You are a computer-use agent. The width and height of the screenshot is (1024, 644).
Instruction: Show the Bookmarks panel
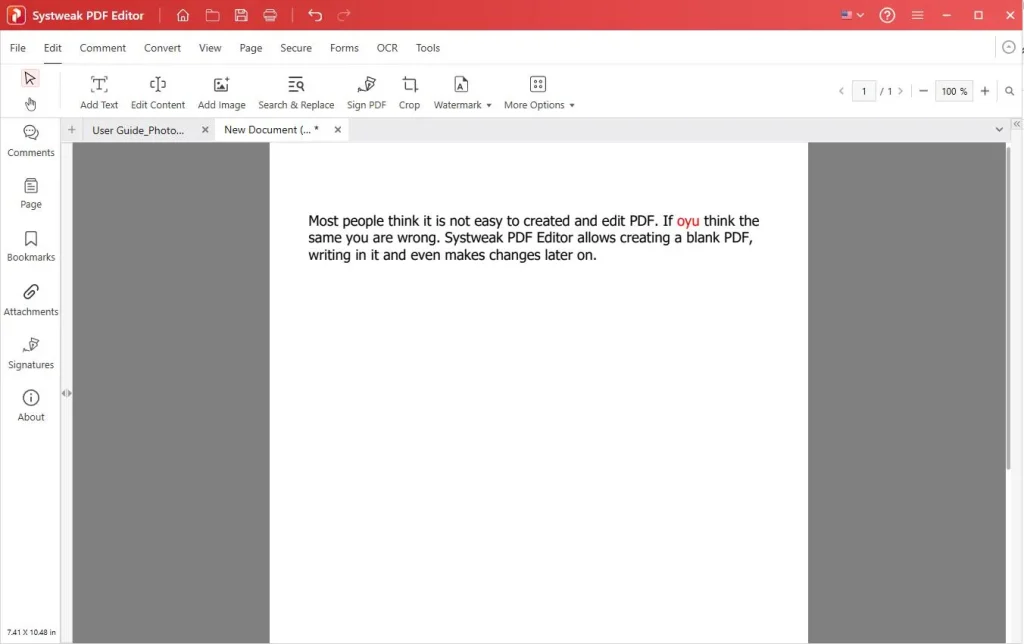[x=31, y=246]
